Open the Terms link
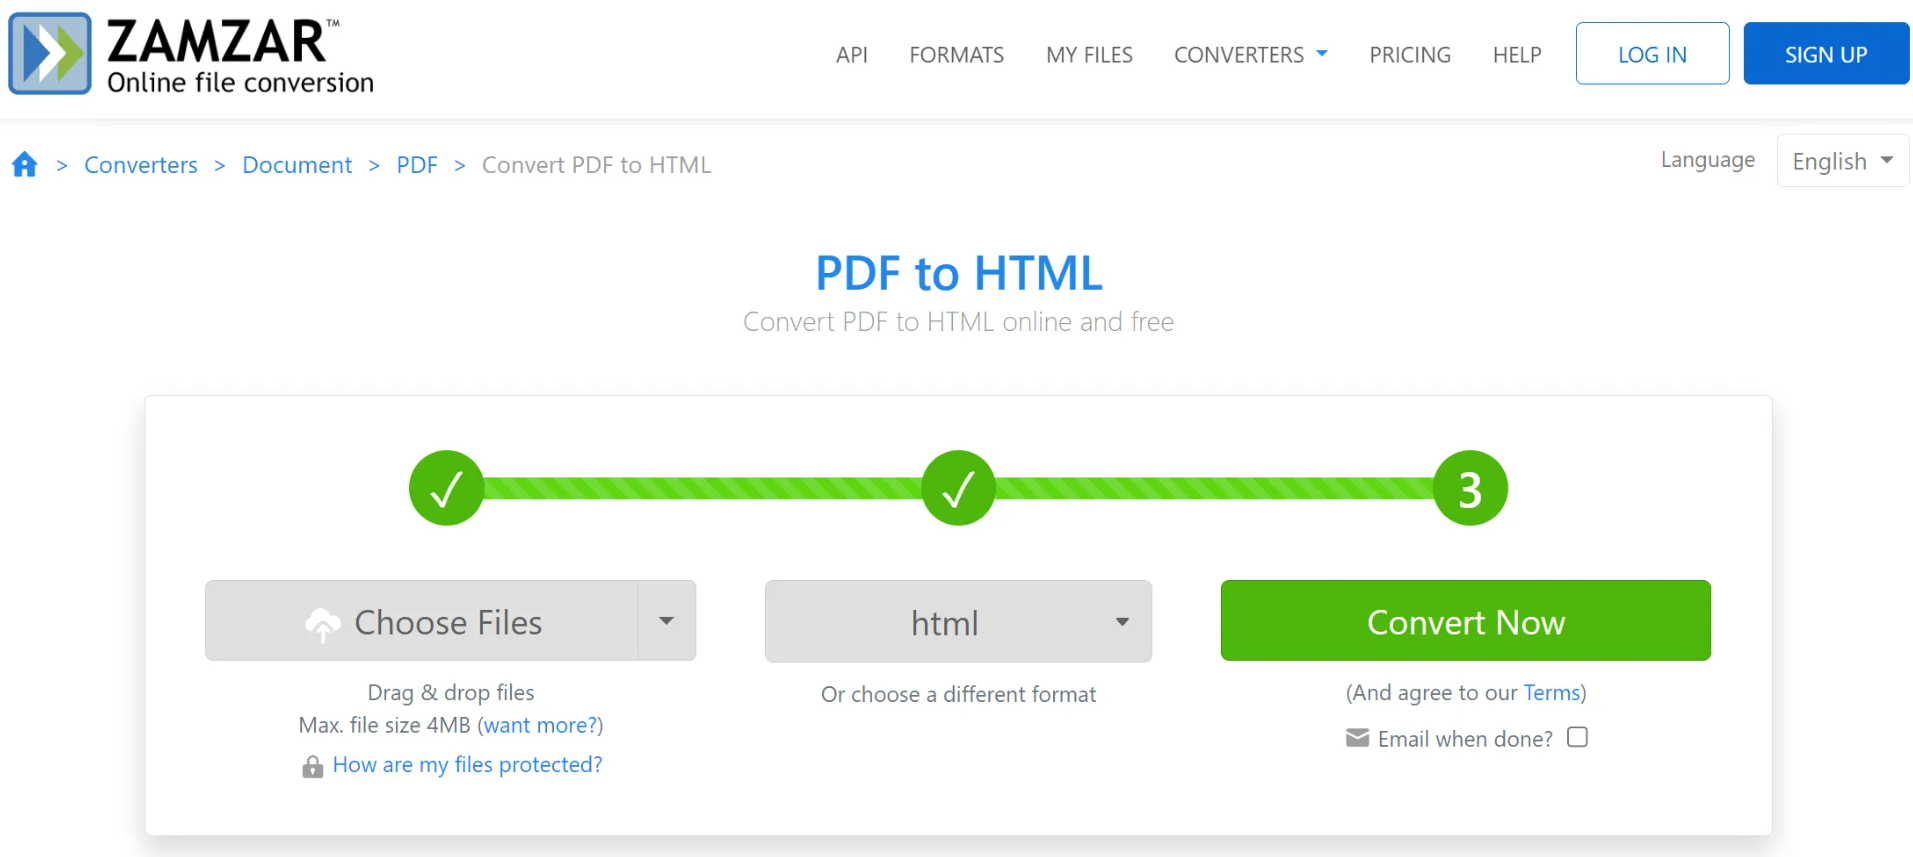Screen dimensions: 1913x857 [1551, 693]
